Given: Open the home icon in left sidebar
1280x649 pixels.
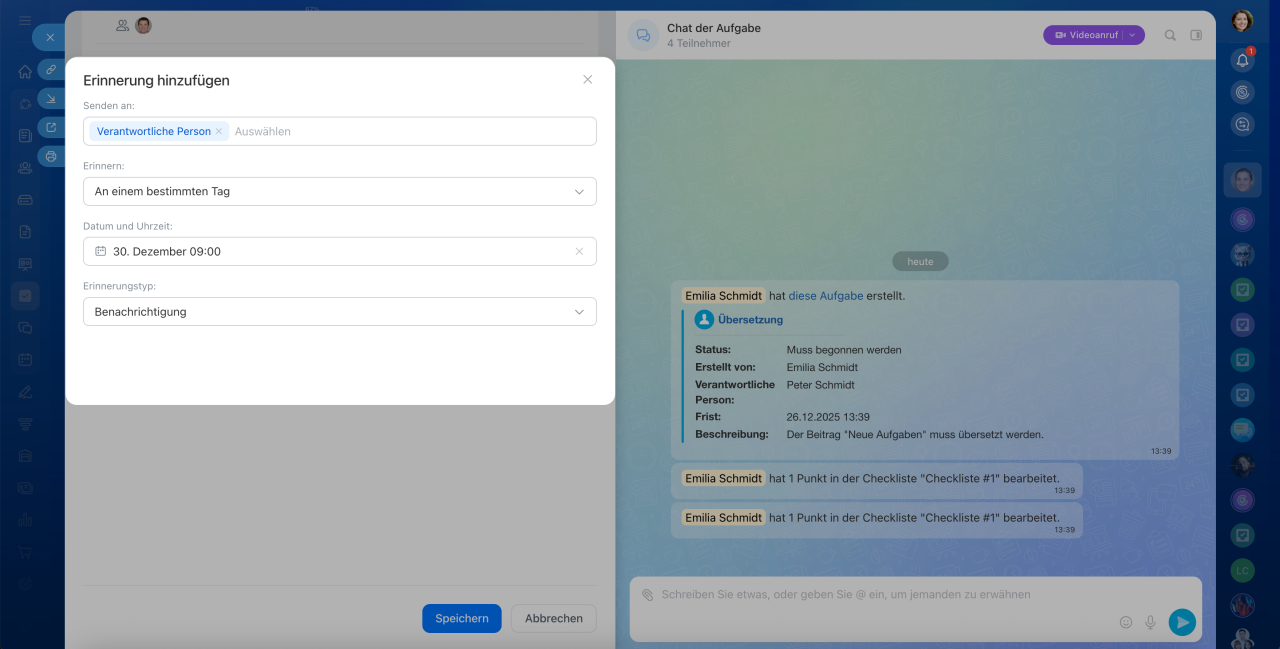Looking at the screenshot, I should coord(25,72).
